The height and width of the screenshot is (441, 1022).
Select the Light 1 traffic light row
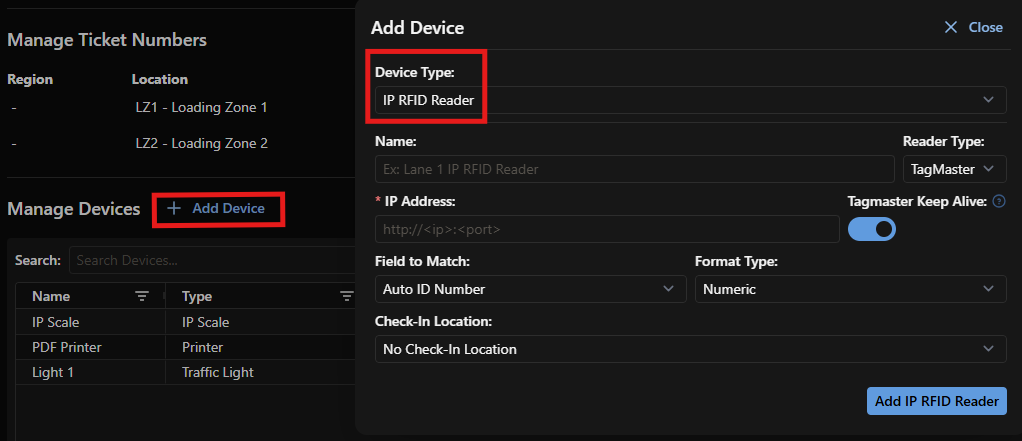[x=185, y=373]
